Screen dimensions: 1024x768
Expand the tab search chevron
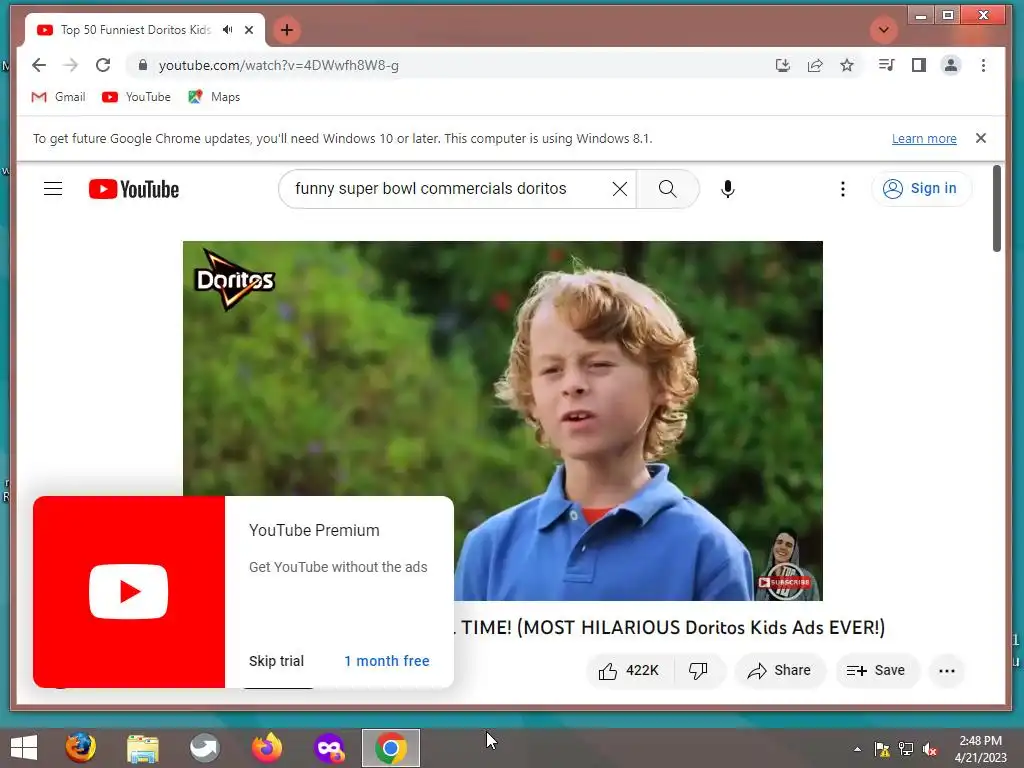[884, 30]
